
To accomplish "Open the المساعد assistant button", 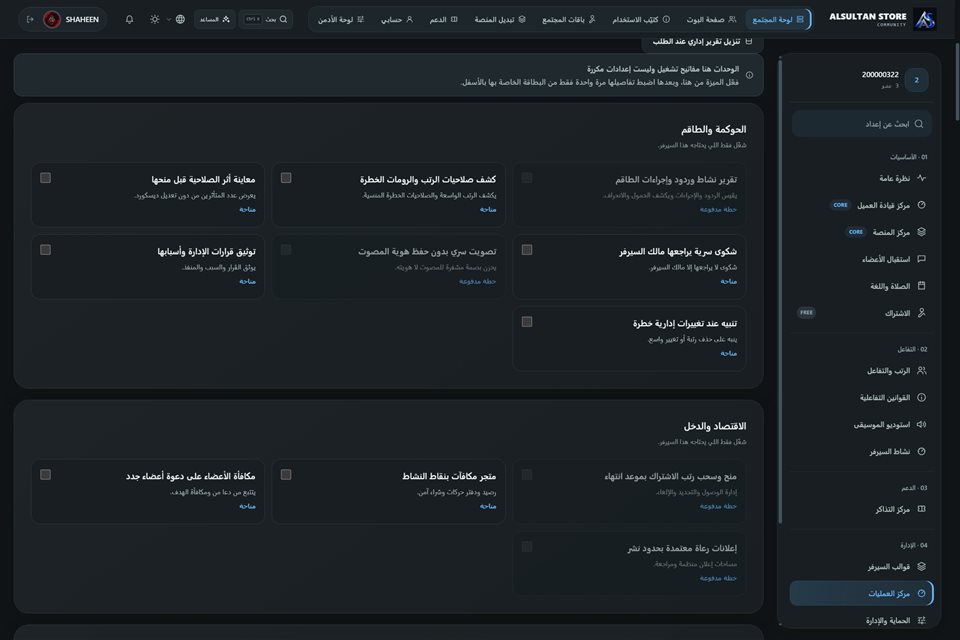I will click(x=215, y=20).
